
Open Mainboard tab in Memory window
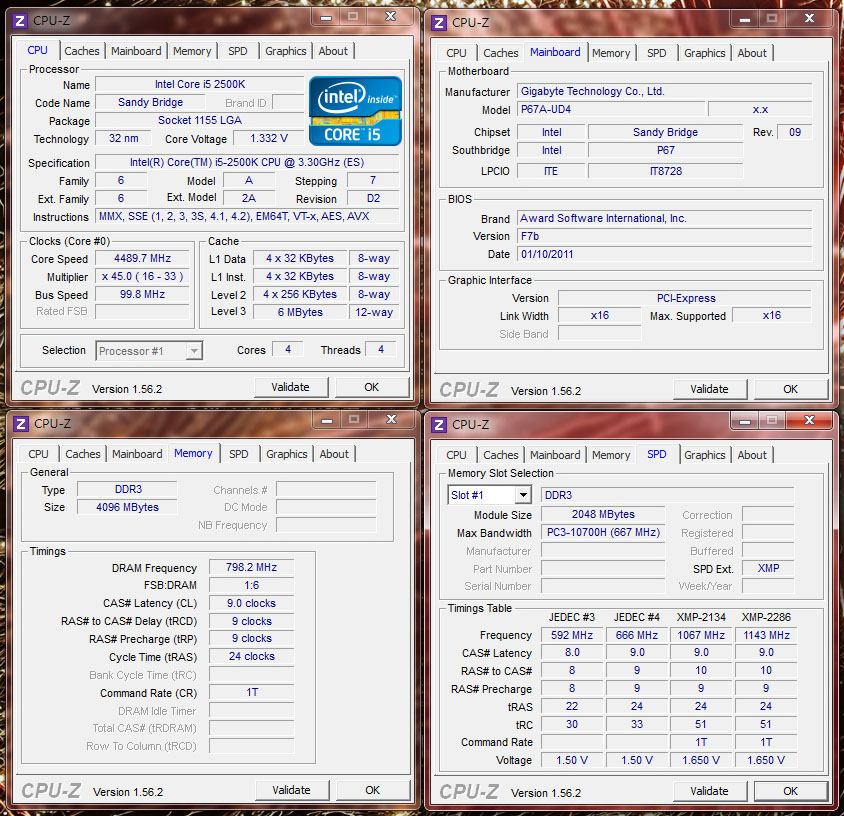click(137, 454)
